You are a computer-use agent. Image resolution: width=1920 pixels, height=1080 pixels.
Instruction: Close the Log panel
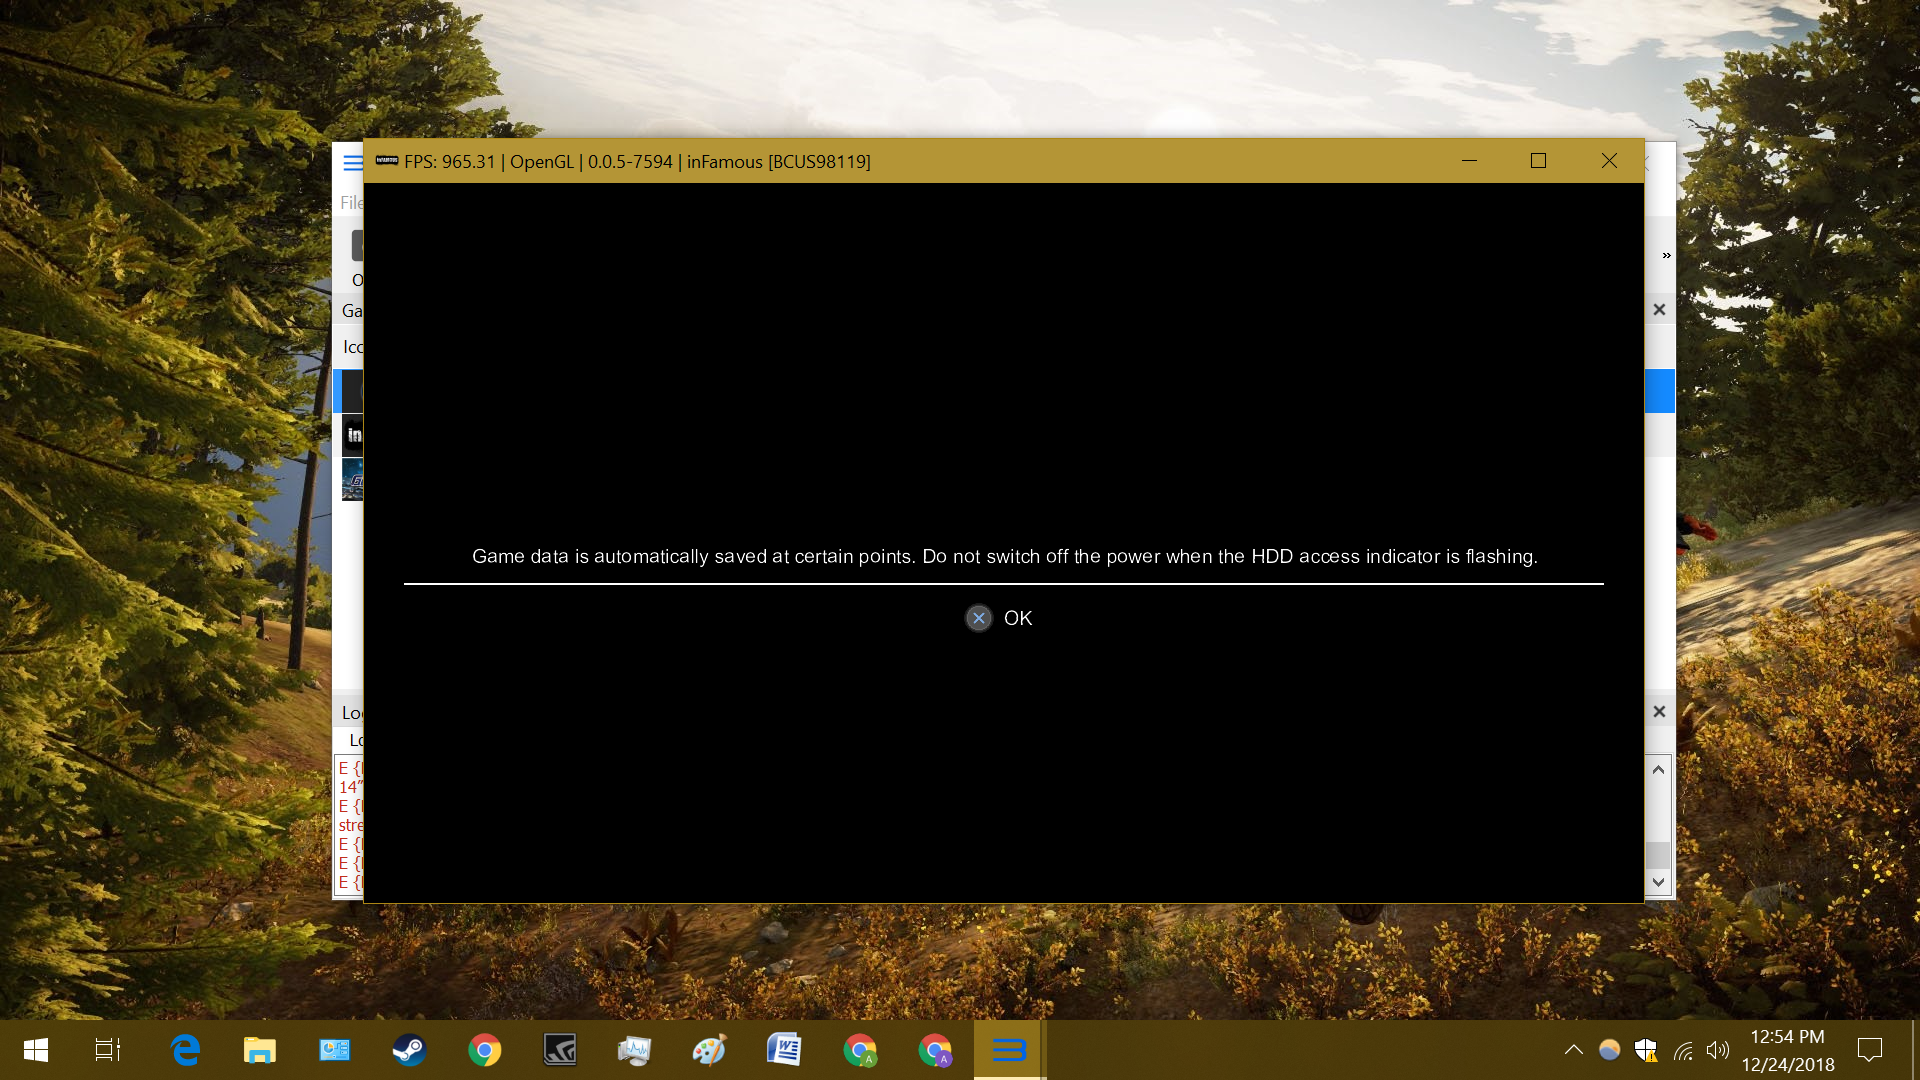(1659, 712)
